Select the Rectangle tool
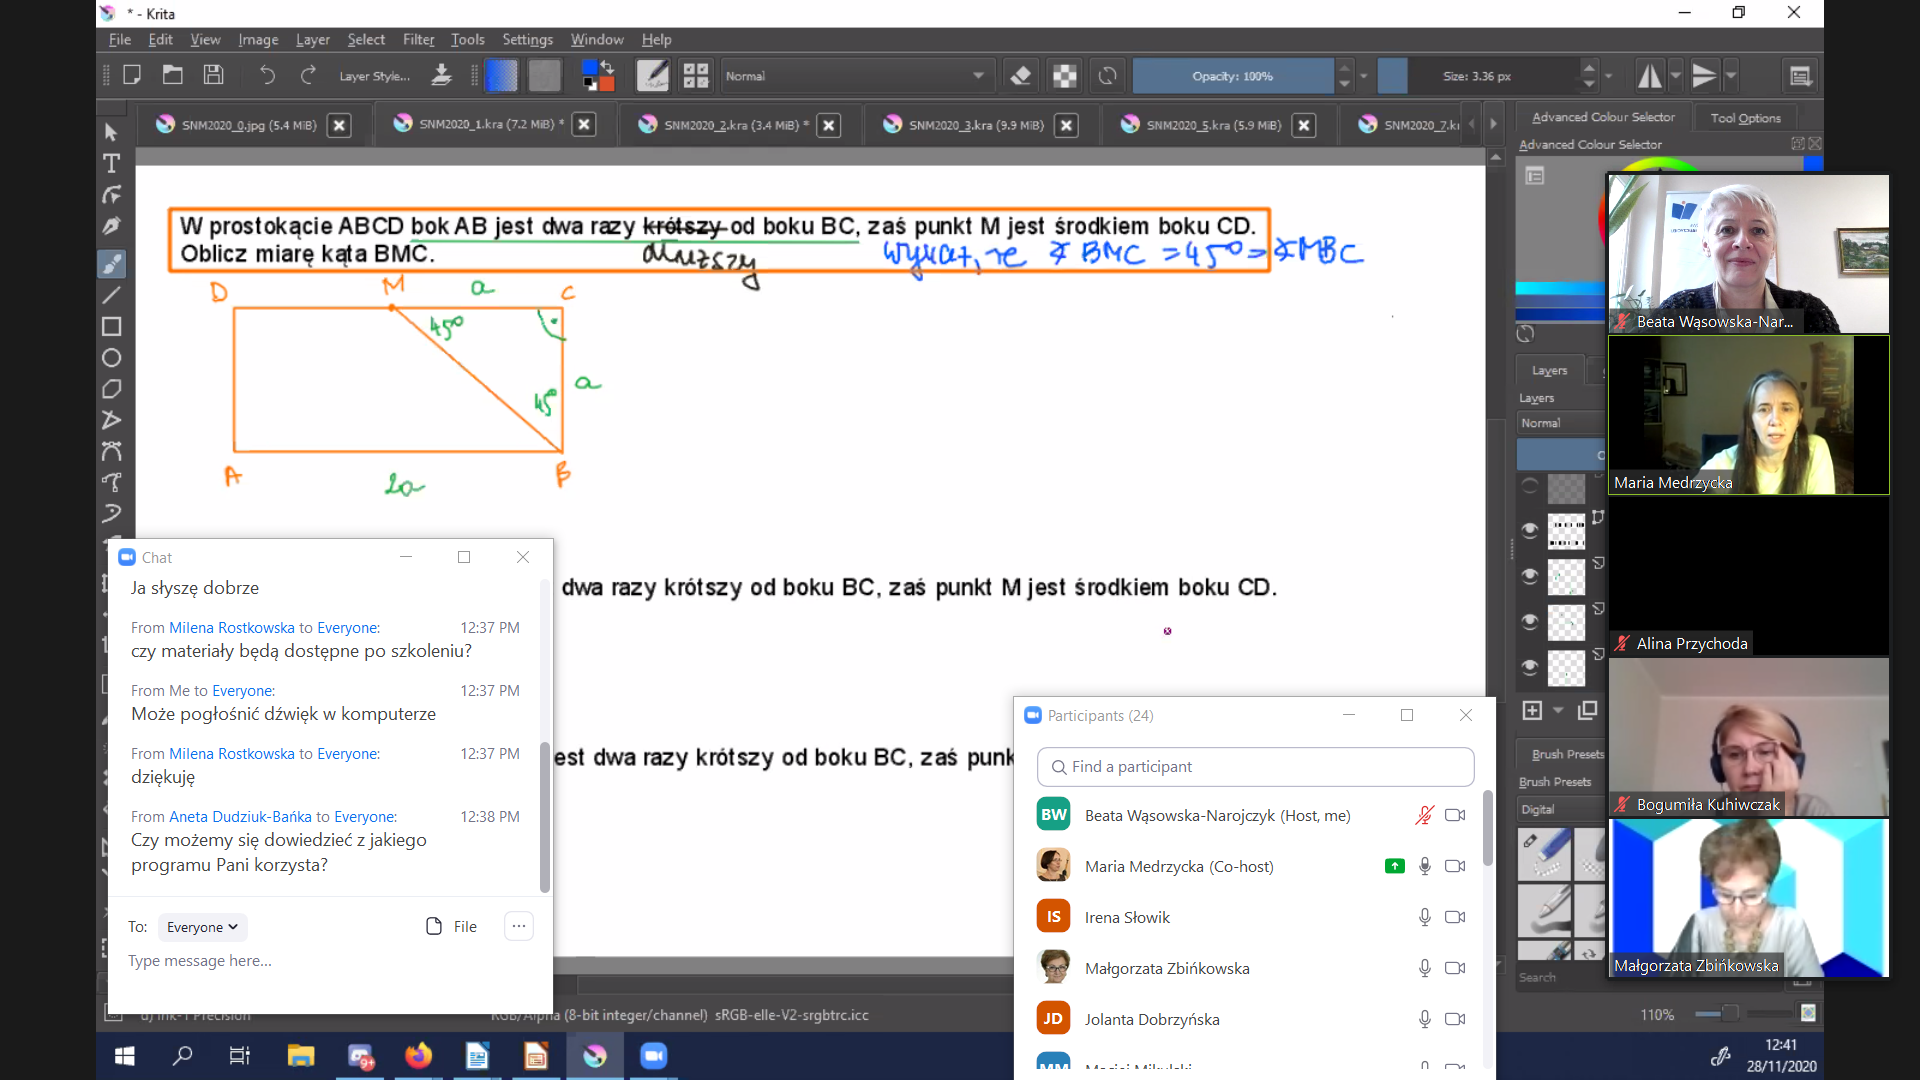Screen dimensions: 1920x1080 click(x=112, y=327)
